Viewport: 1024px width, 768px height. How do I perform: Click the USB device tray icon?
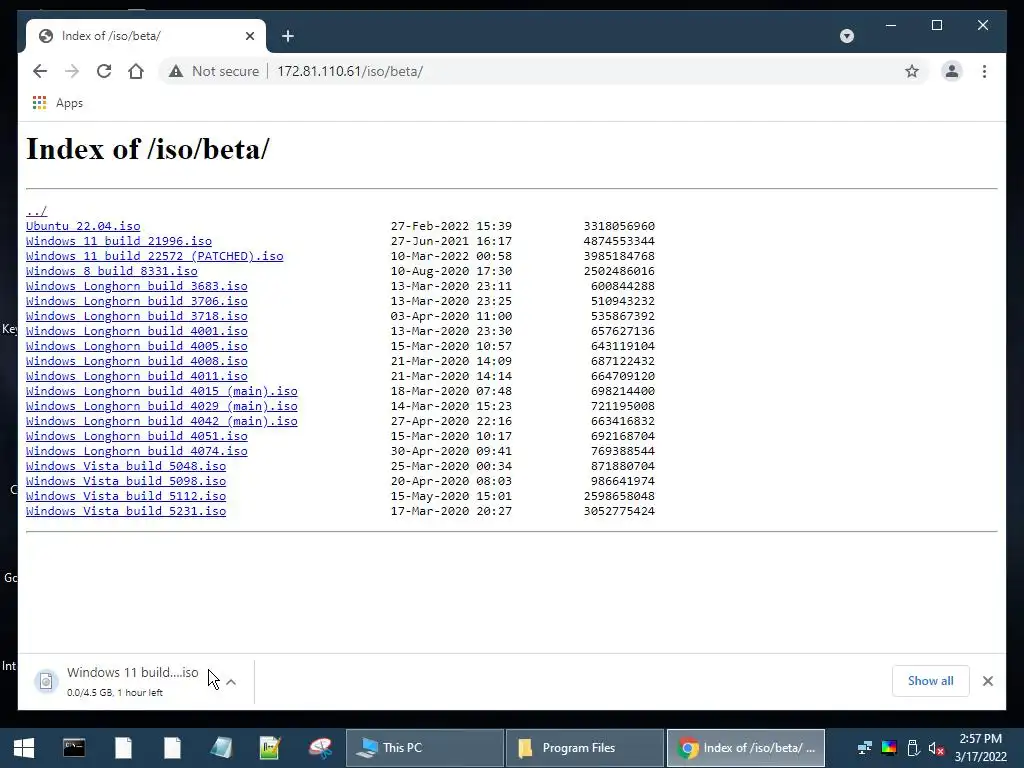click(x=913, y=748)
